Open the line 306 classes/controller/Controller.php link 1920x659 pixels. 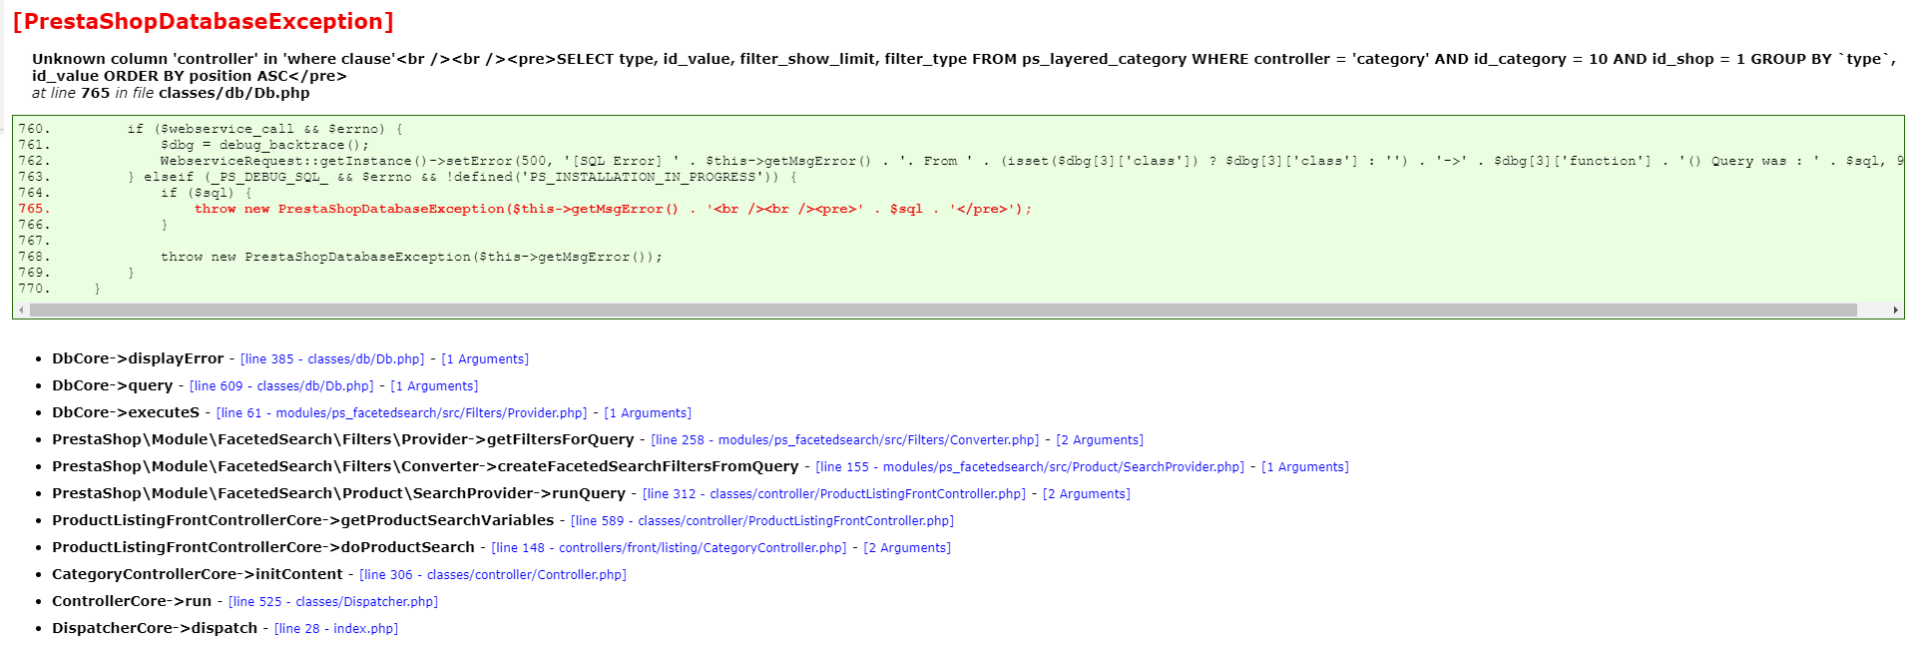(x=493, y=575)
